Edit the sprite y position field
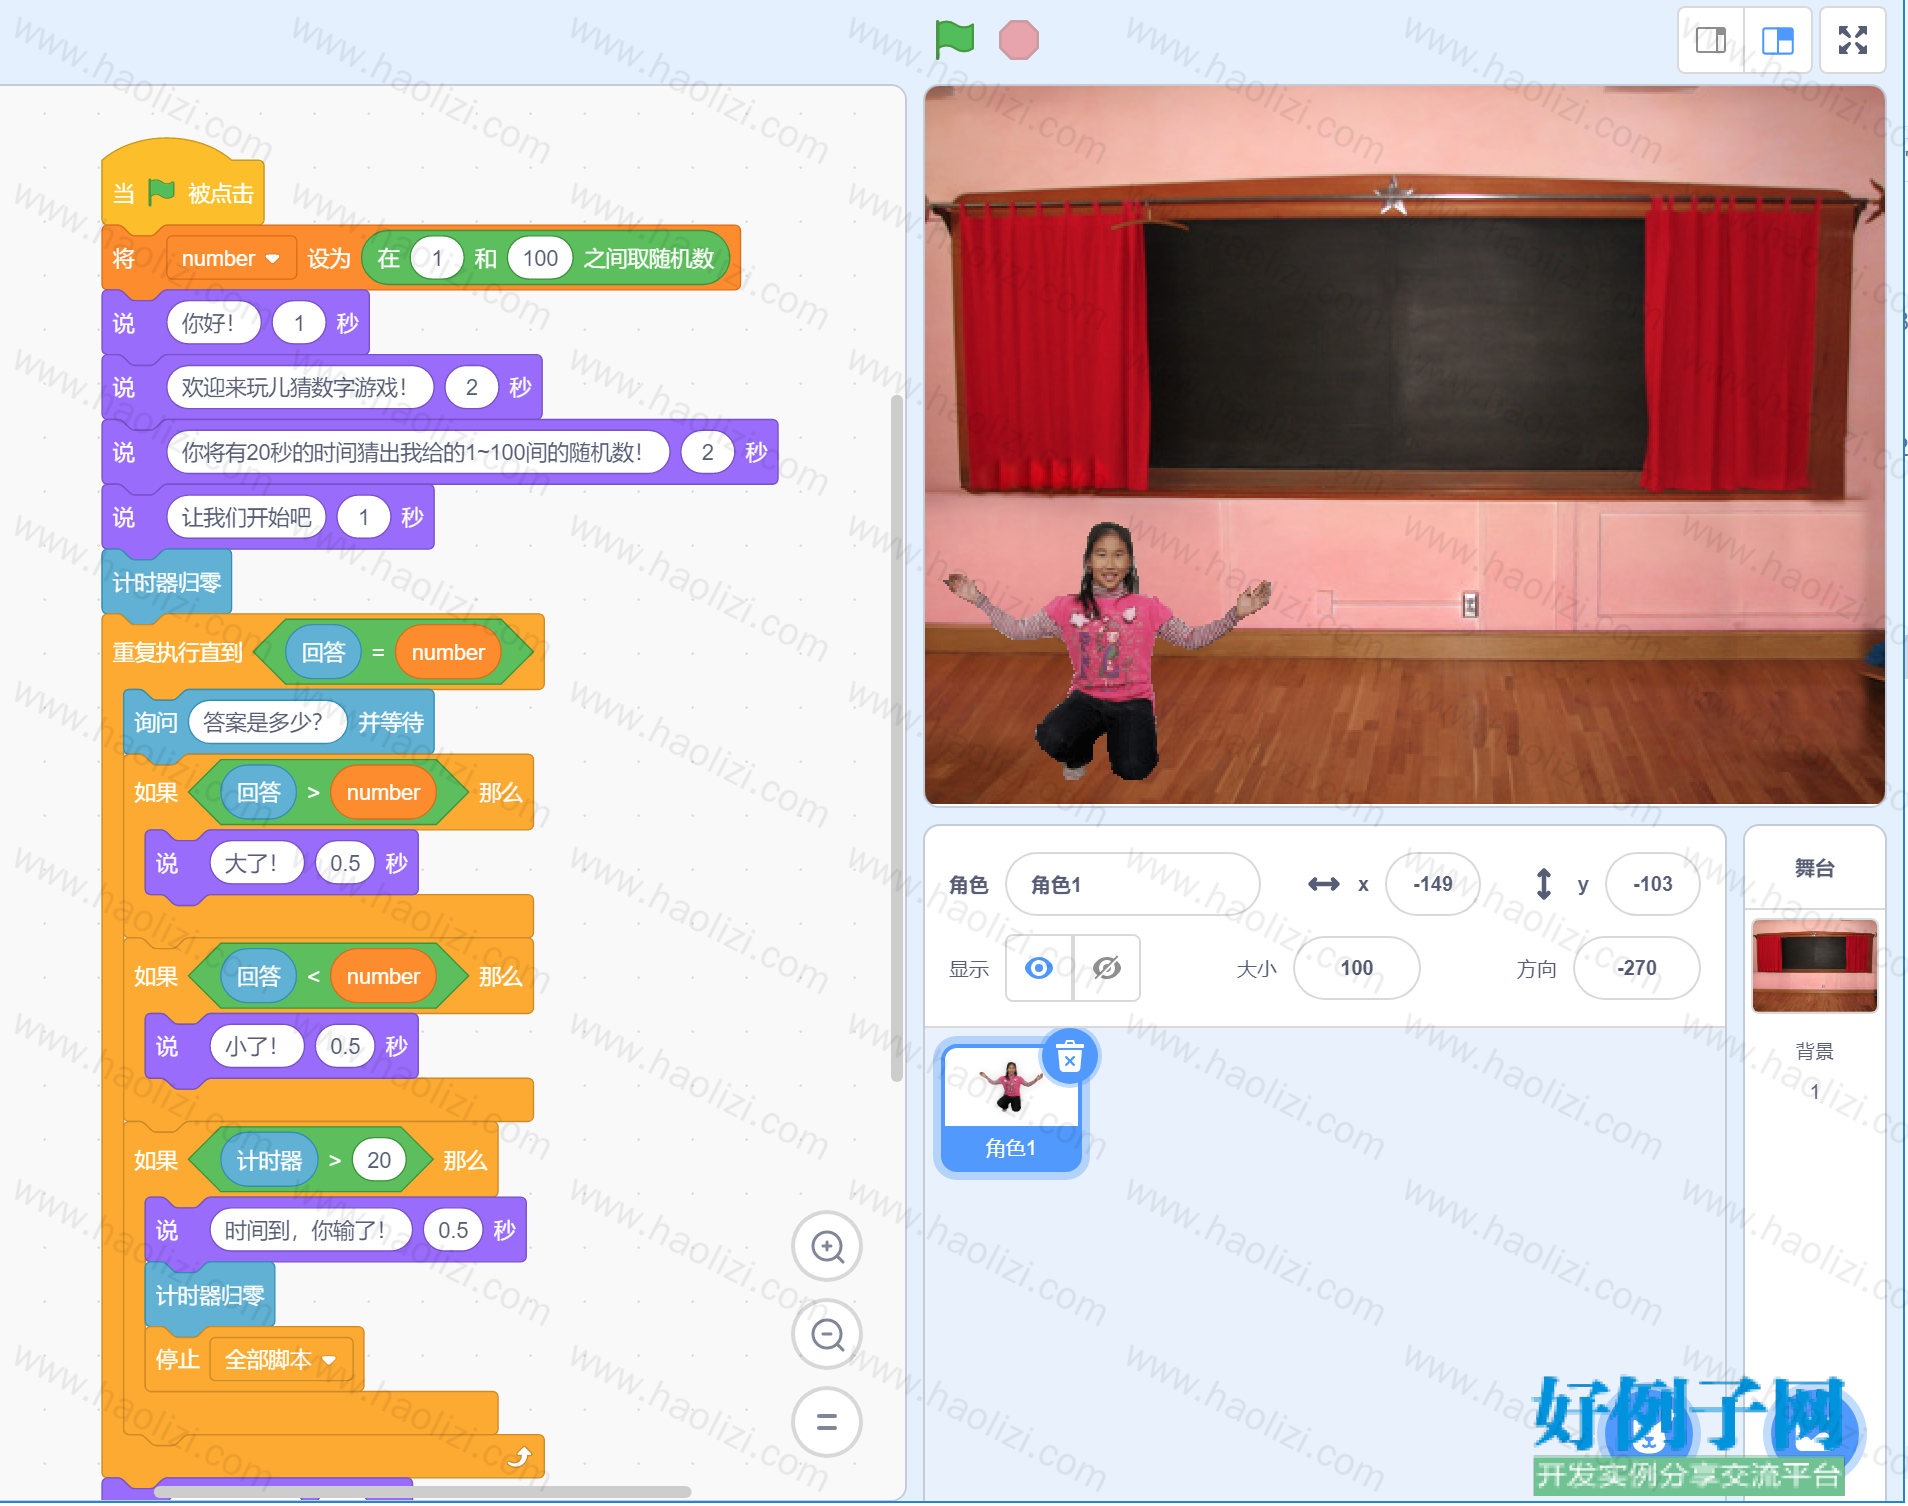Image resolution: width=1908 pixels, height=1506 pixels. (x=1652, y=884)
